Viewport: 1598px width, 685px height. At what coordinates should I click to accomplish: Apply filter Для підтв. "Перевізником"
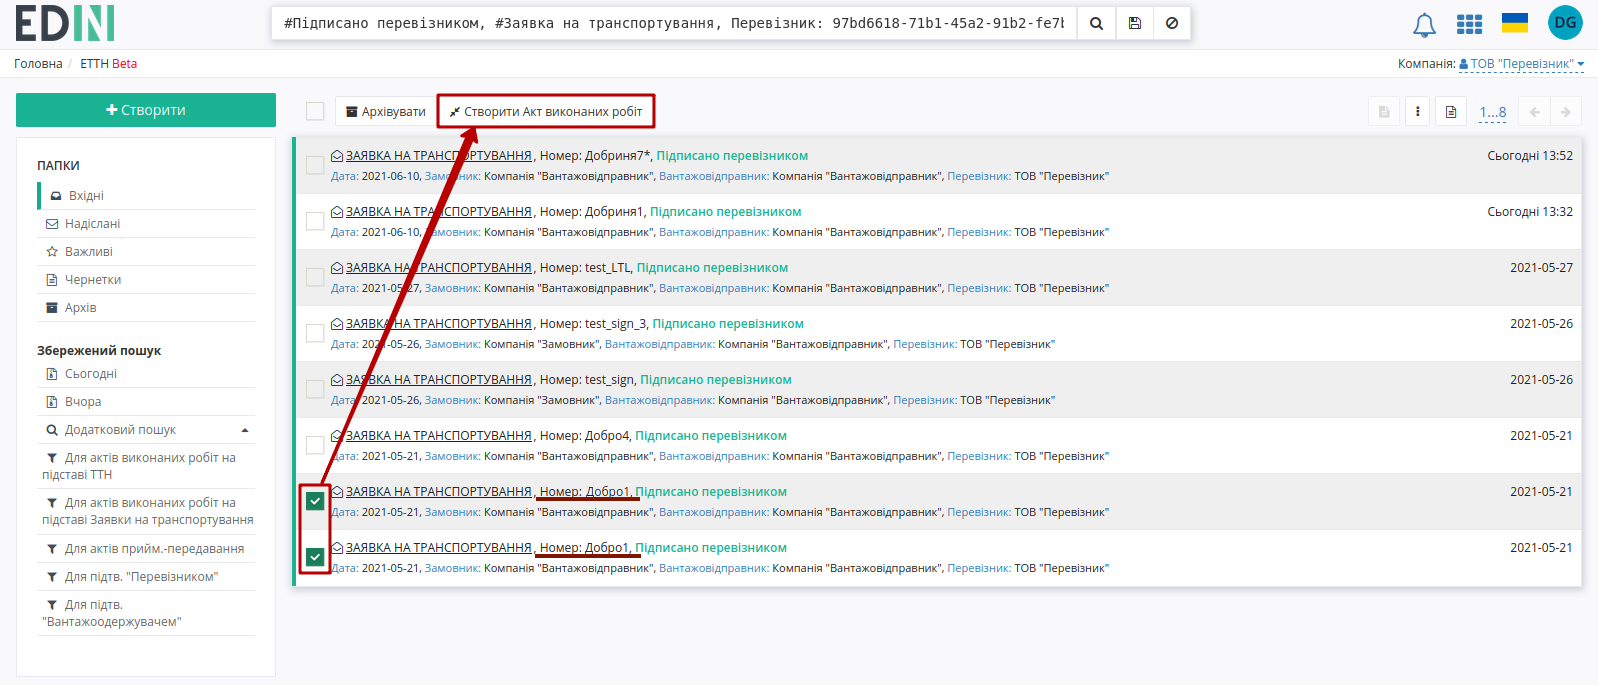click(x=146, y=577)
